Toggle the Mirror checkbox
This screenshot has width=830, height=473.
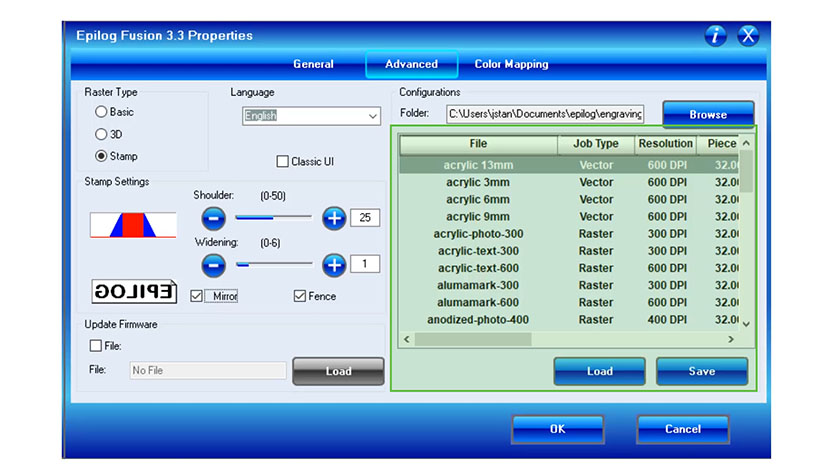pos(196,296)
